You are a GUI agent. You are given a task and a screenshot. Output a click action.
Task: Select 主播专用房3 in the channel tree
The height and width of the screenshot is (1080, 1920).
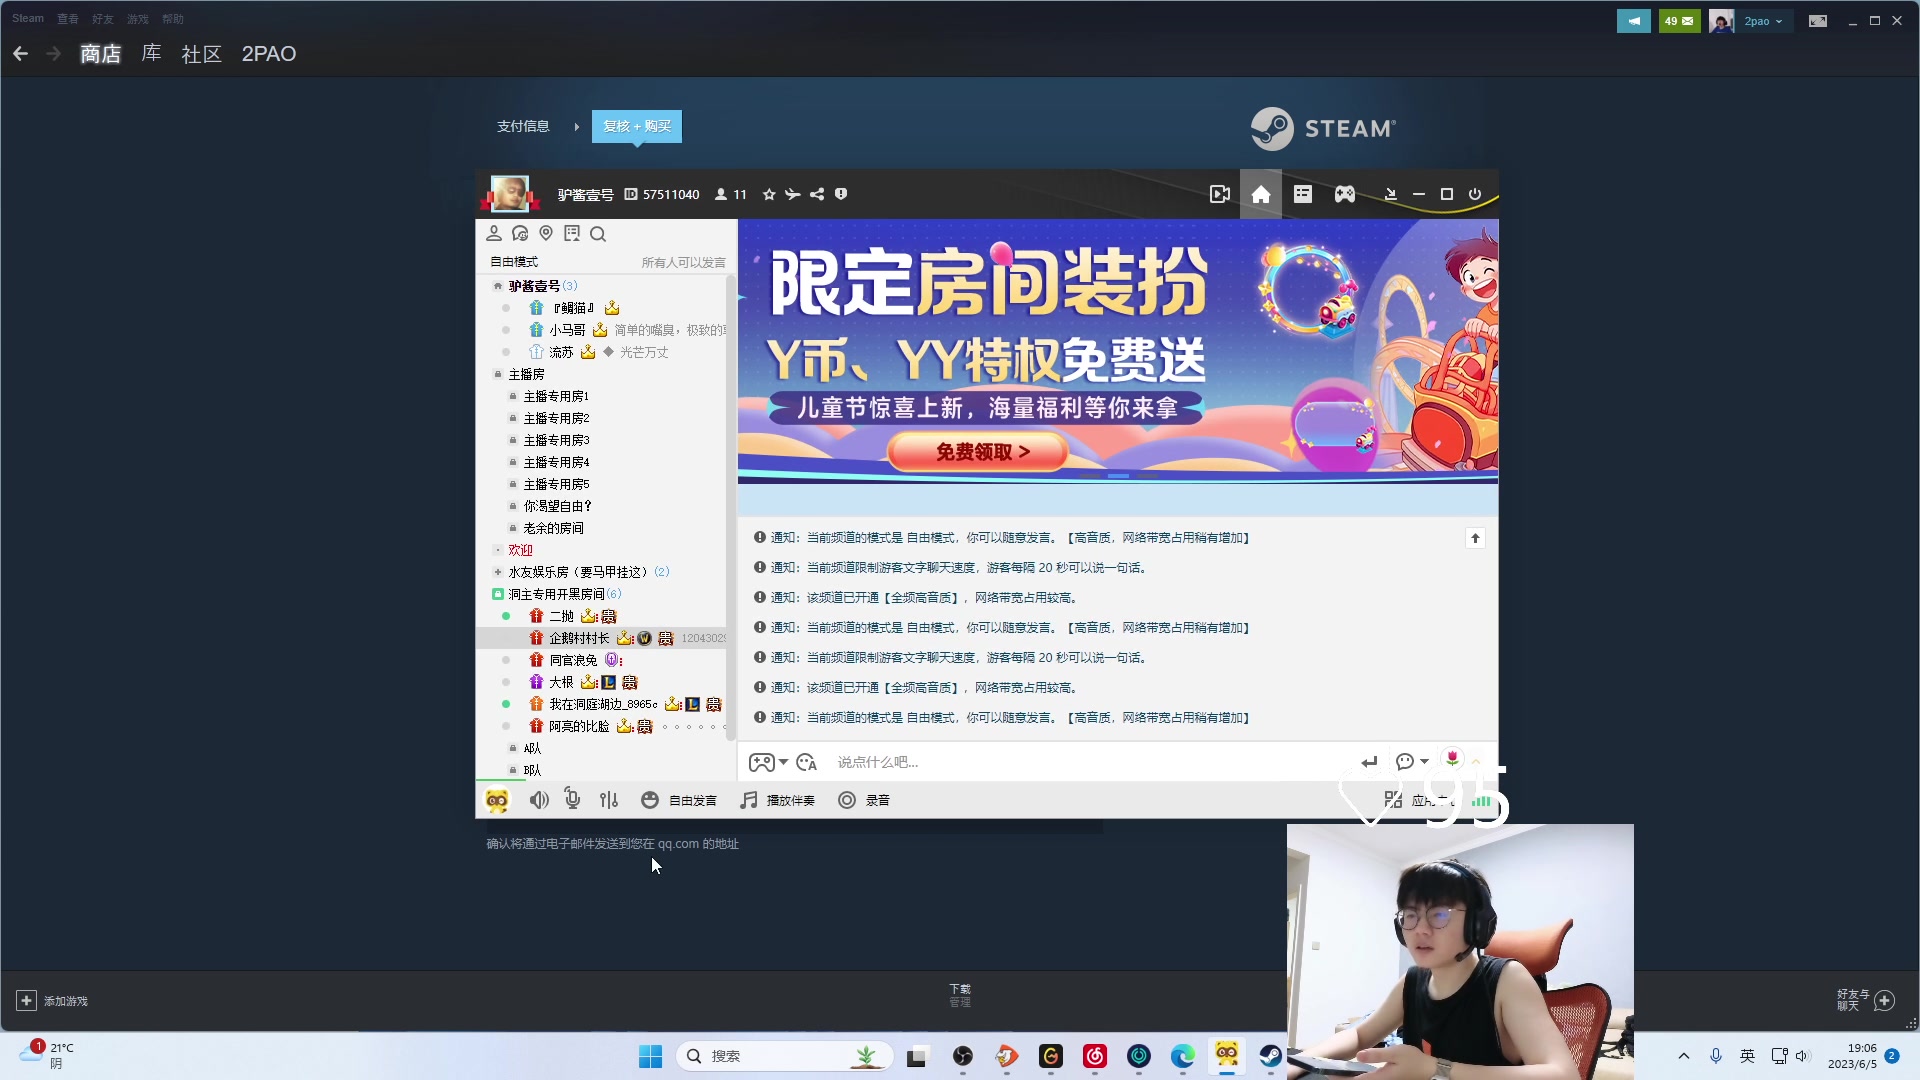(x=556, y=440)
